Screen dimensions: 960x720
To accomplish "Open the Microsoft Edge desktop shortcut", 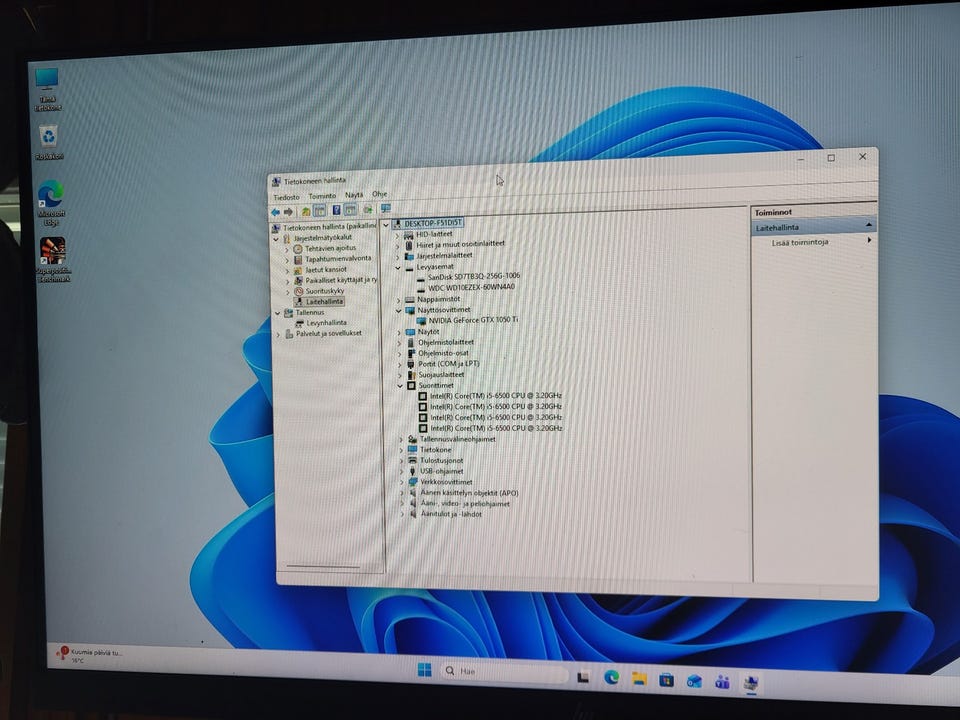I will click(51, 203).
